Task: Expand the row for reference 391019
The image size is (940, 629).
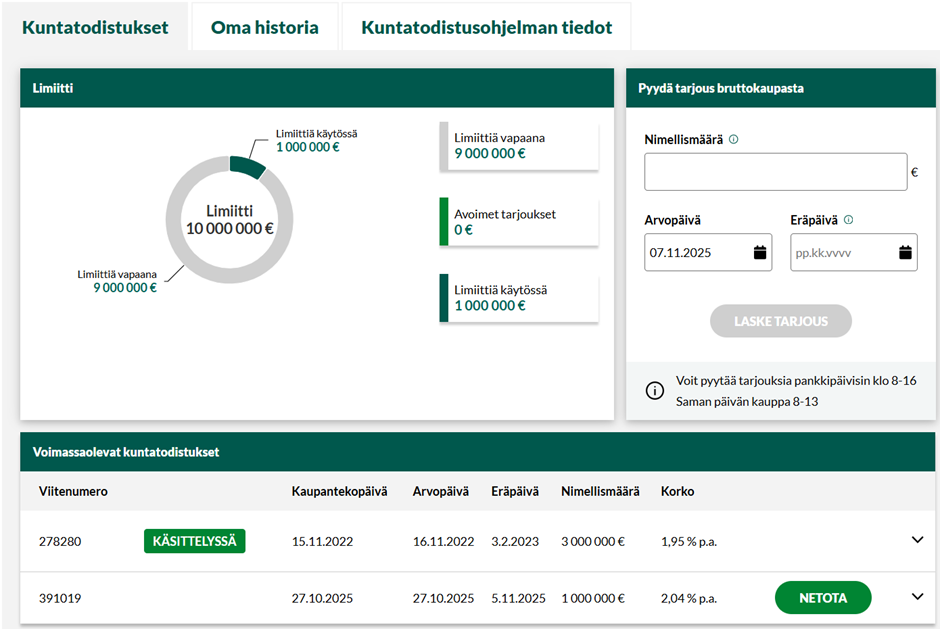Action: point(918,597)
